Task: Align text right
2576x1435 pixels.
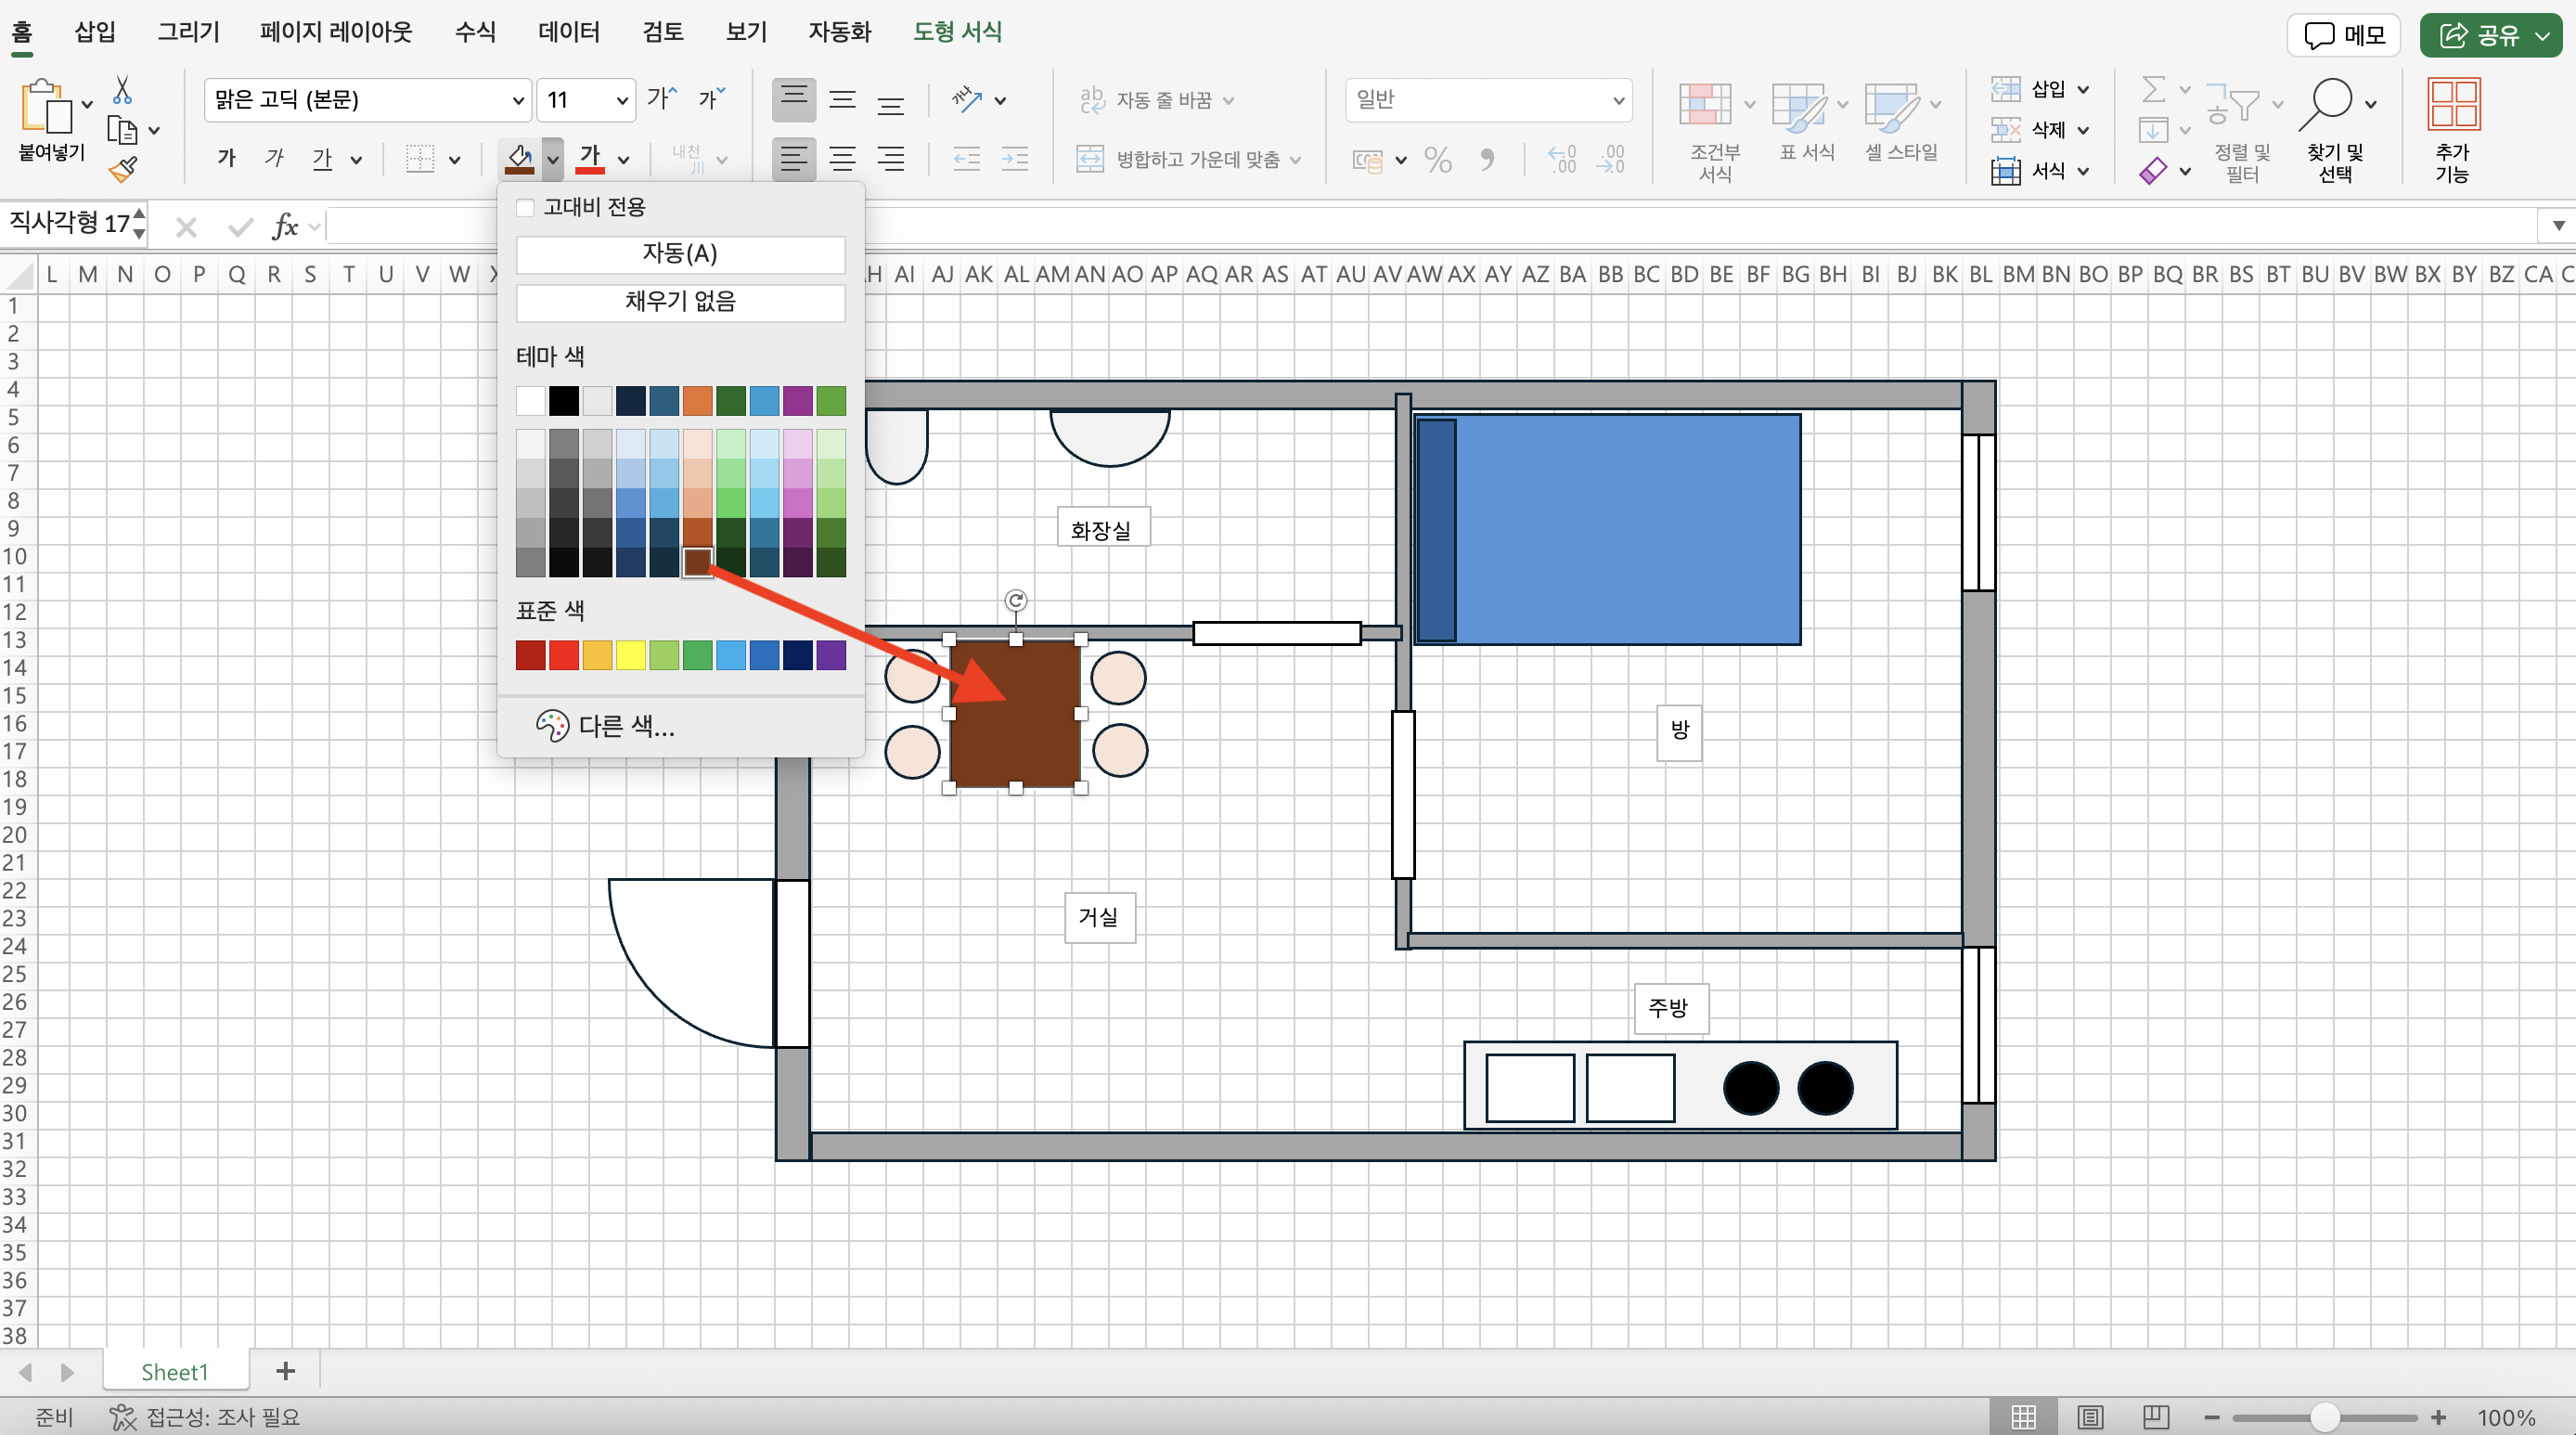Action: (891, 158)
